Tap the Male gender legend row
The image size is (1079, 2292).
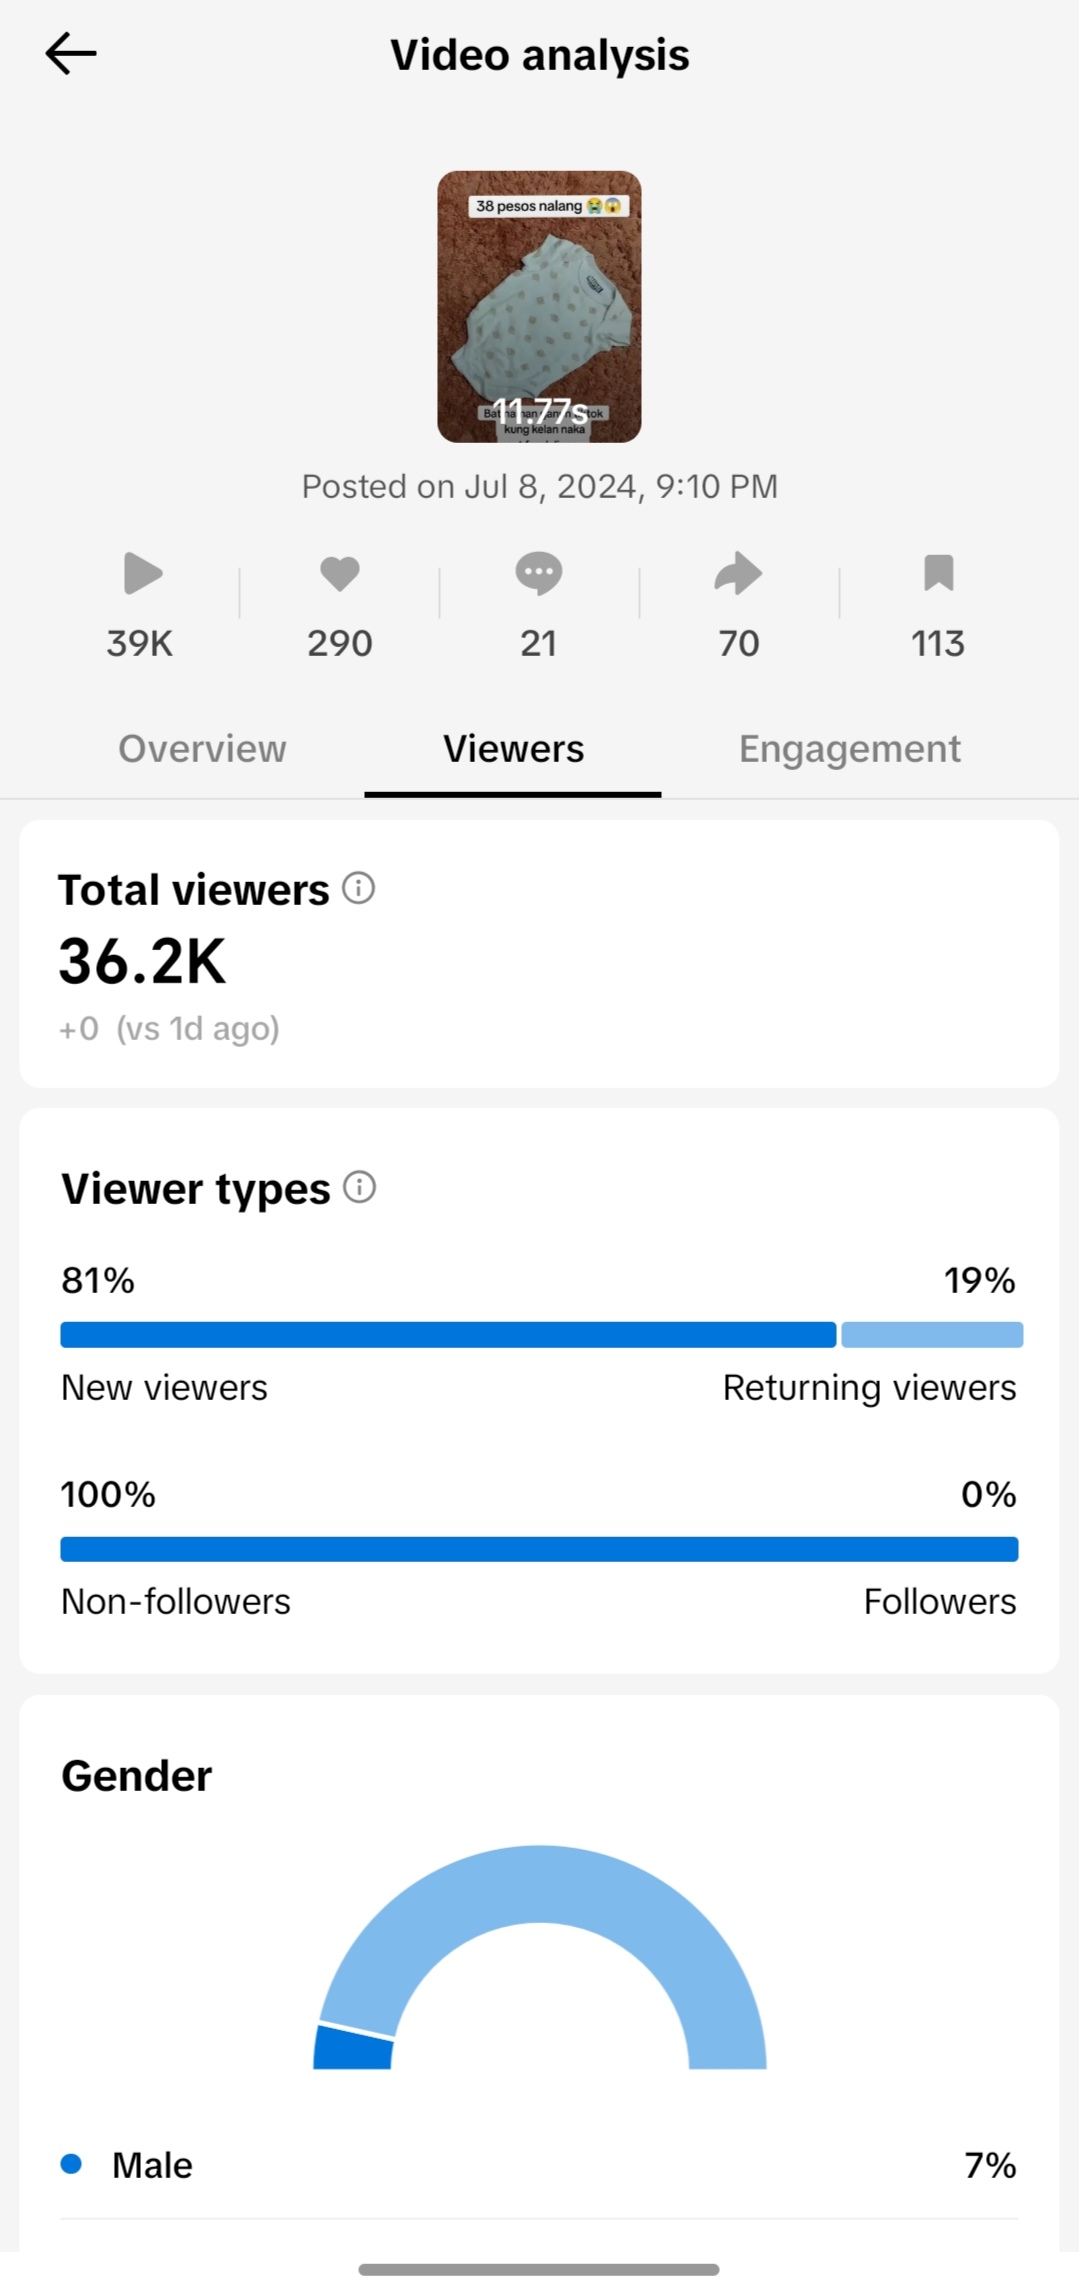(x=539, y=2165)
